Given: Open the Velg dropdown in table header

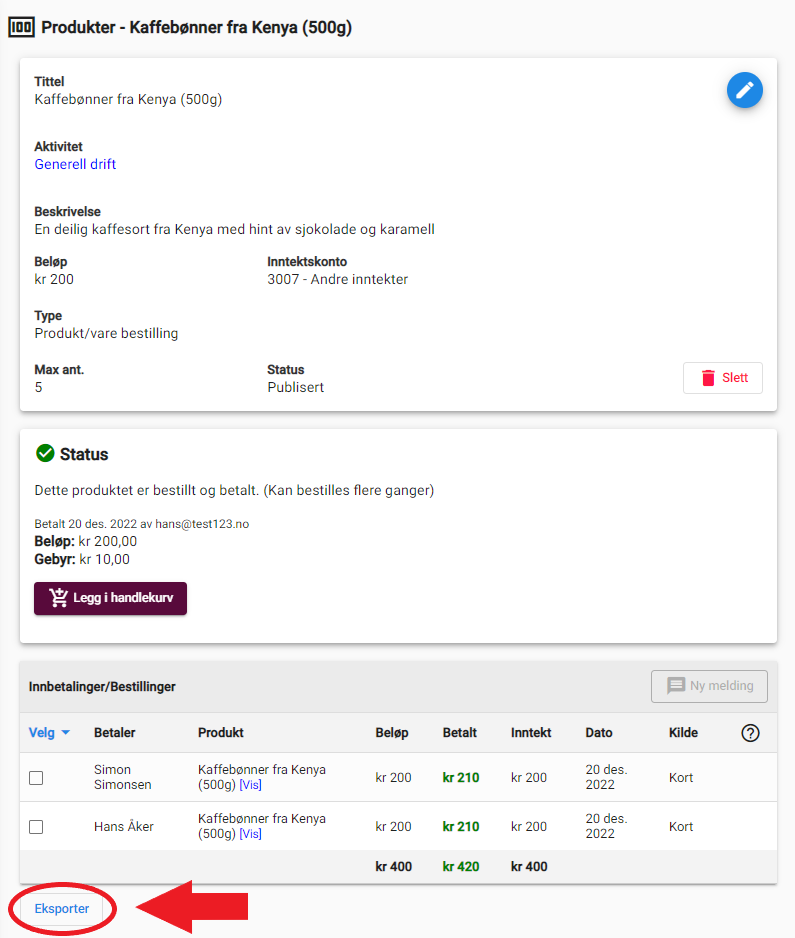Looking at the screenshot, I should point(49,733).
